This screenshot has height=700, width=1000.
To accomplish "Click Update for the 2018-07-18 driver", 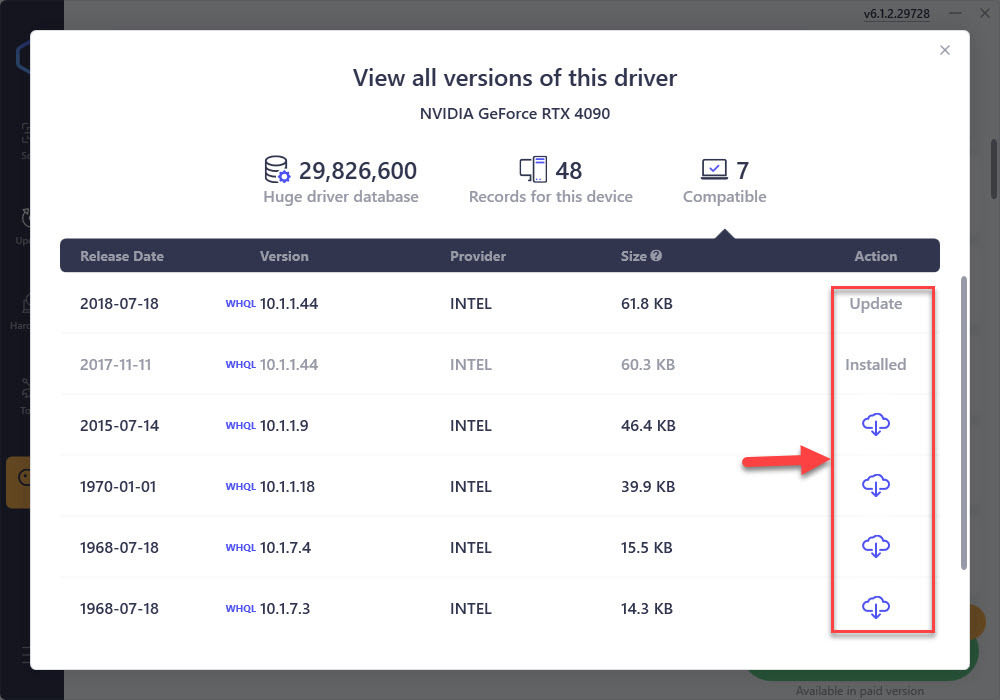I will (x=876, y=304).
